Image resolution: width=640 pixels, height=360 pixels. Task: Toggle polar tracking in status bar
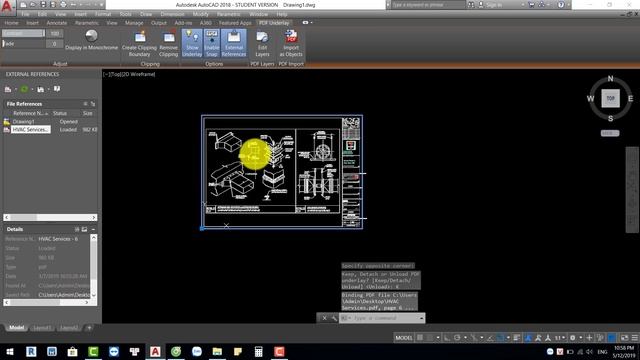457,338
